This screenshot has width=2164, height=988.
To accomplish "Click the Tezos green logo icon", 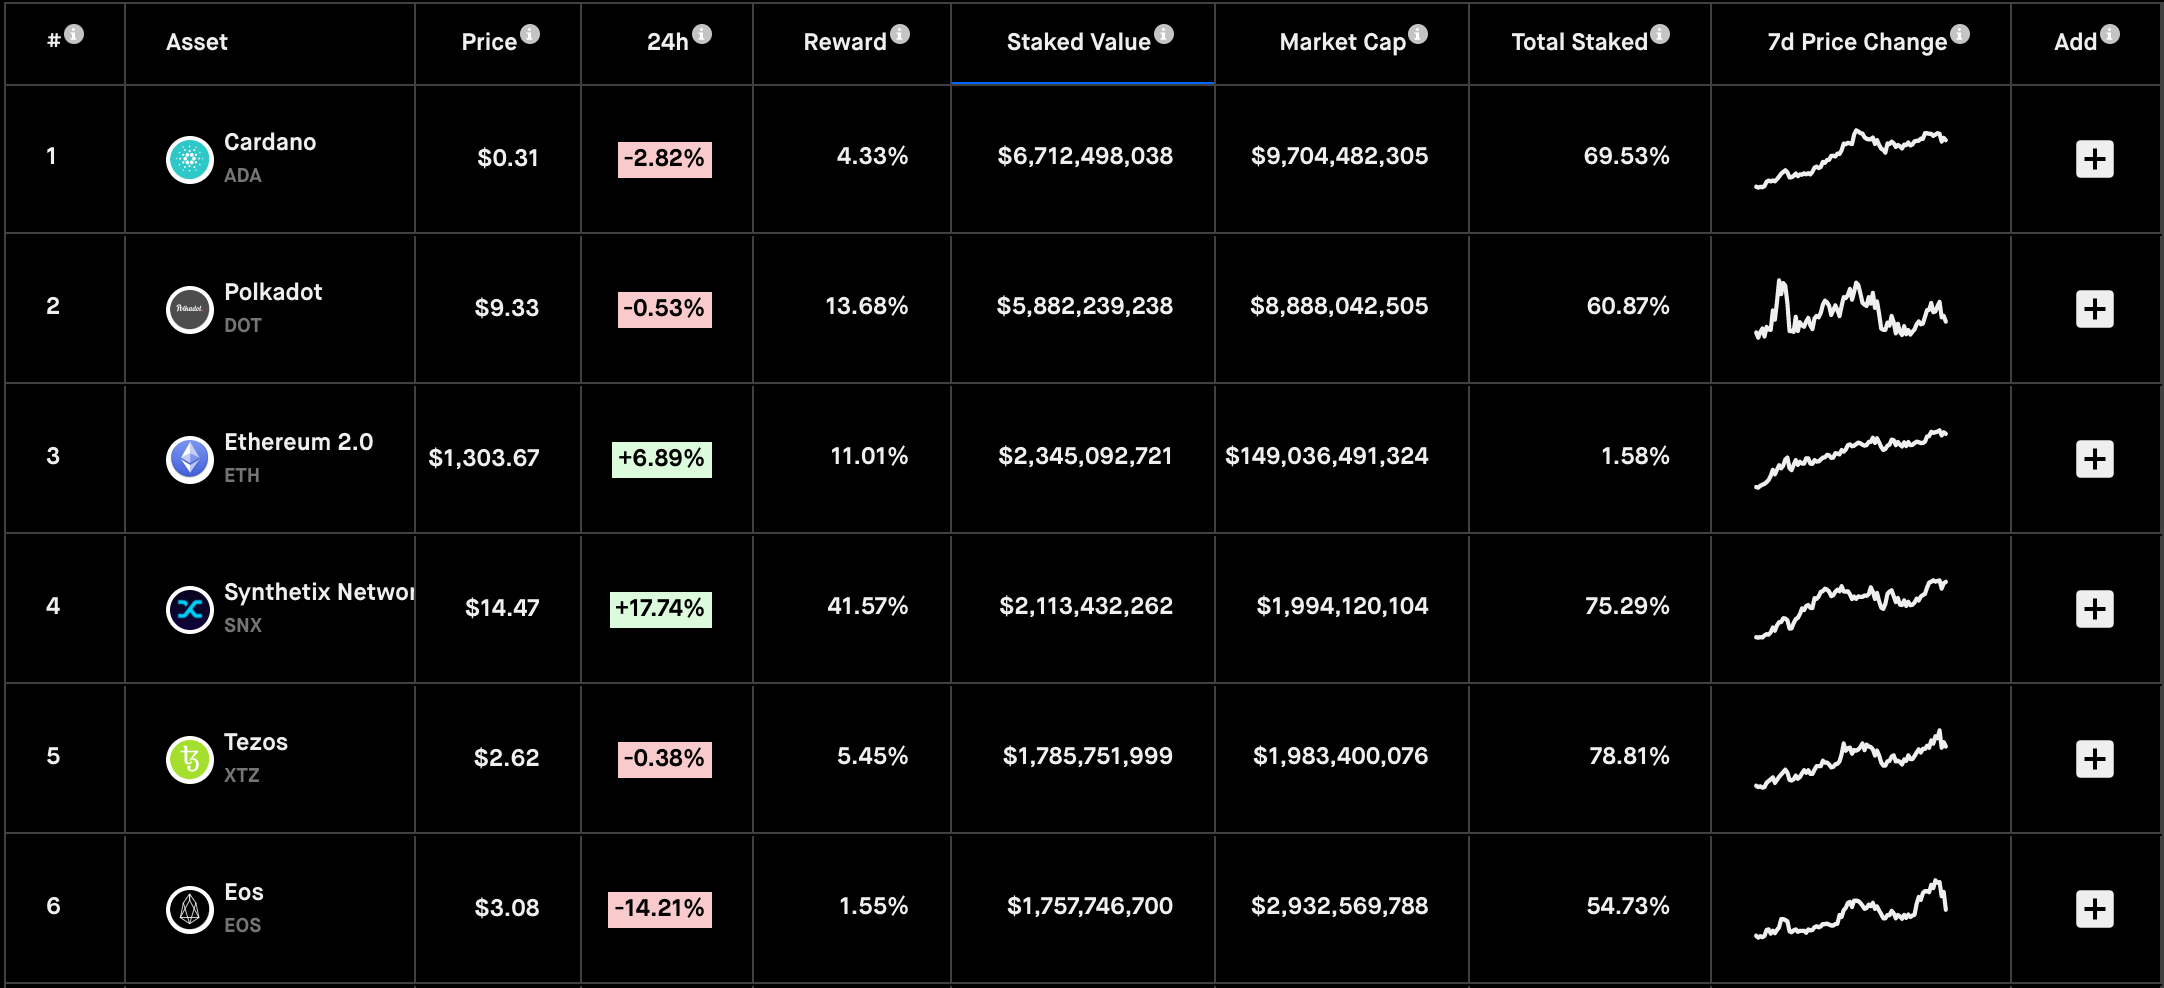I will pos(189,759).
